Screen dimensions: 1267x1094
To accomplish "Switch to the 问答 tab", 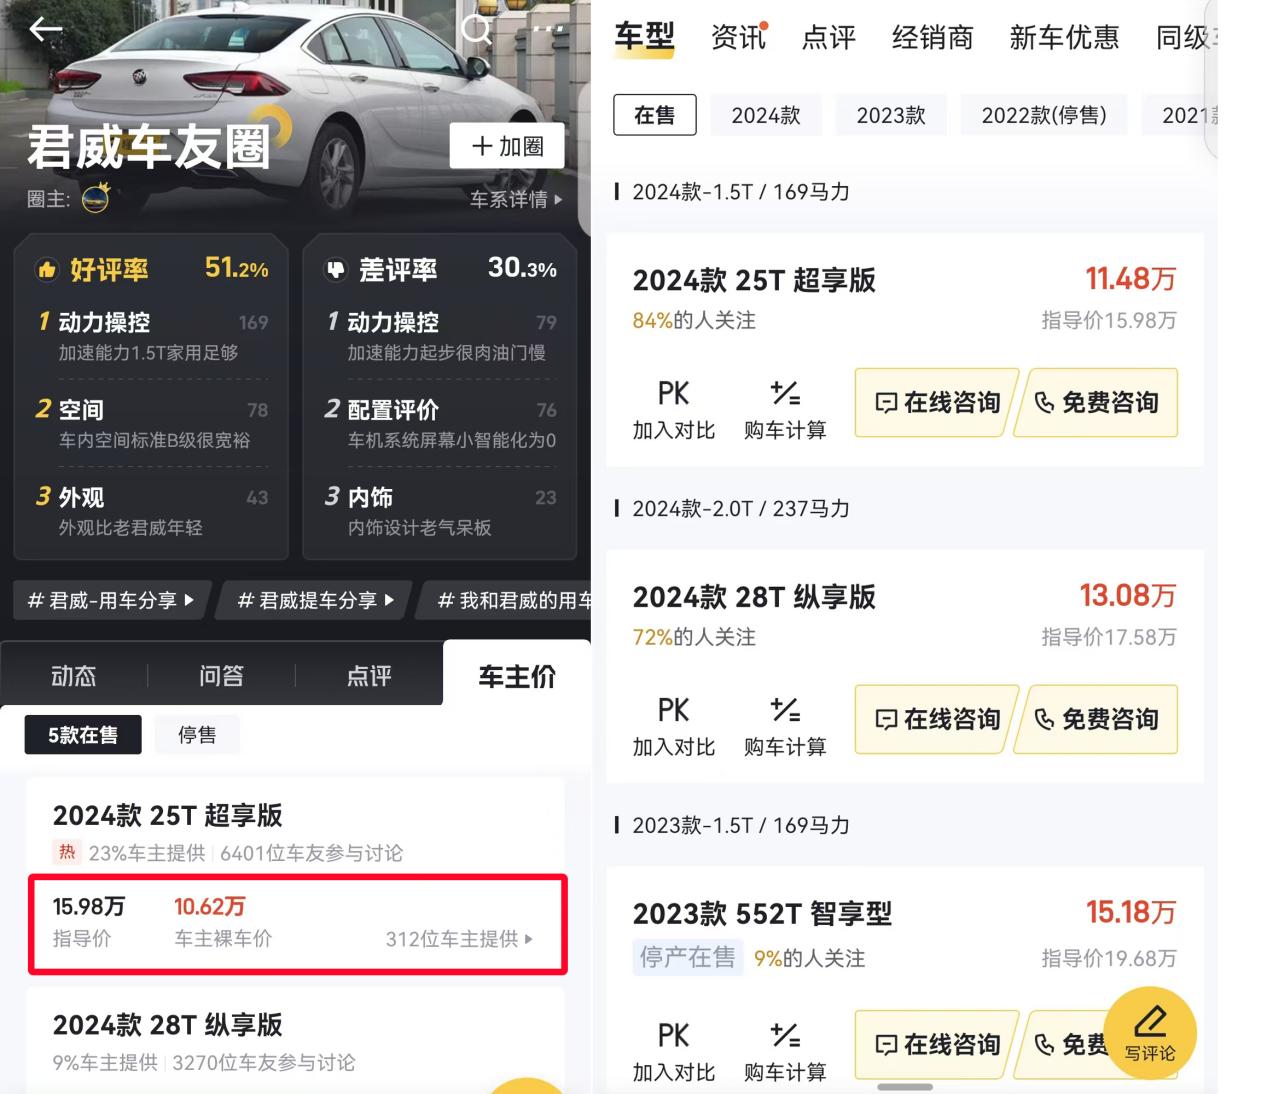I will pos(221,676).
